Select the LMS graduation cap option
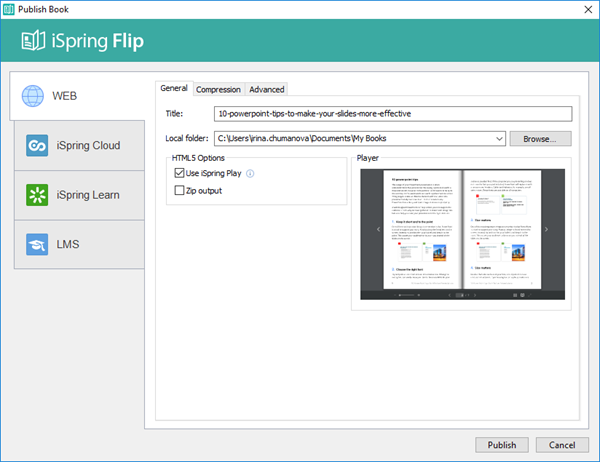This screenshot has height=462, width=600. click(78, 243)
